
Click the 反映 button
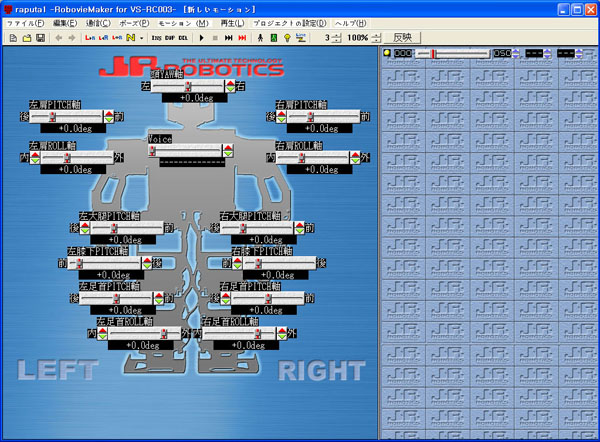[402, 37]
